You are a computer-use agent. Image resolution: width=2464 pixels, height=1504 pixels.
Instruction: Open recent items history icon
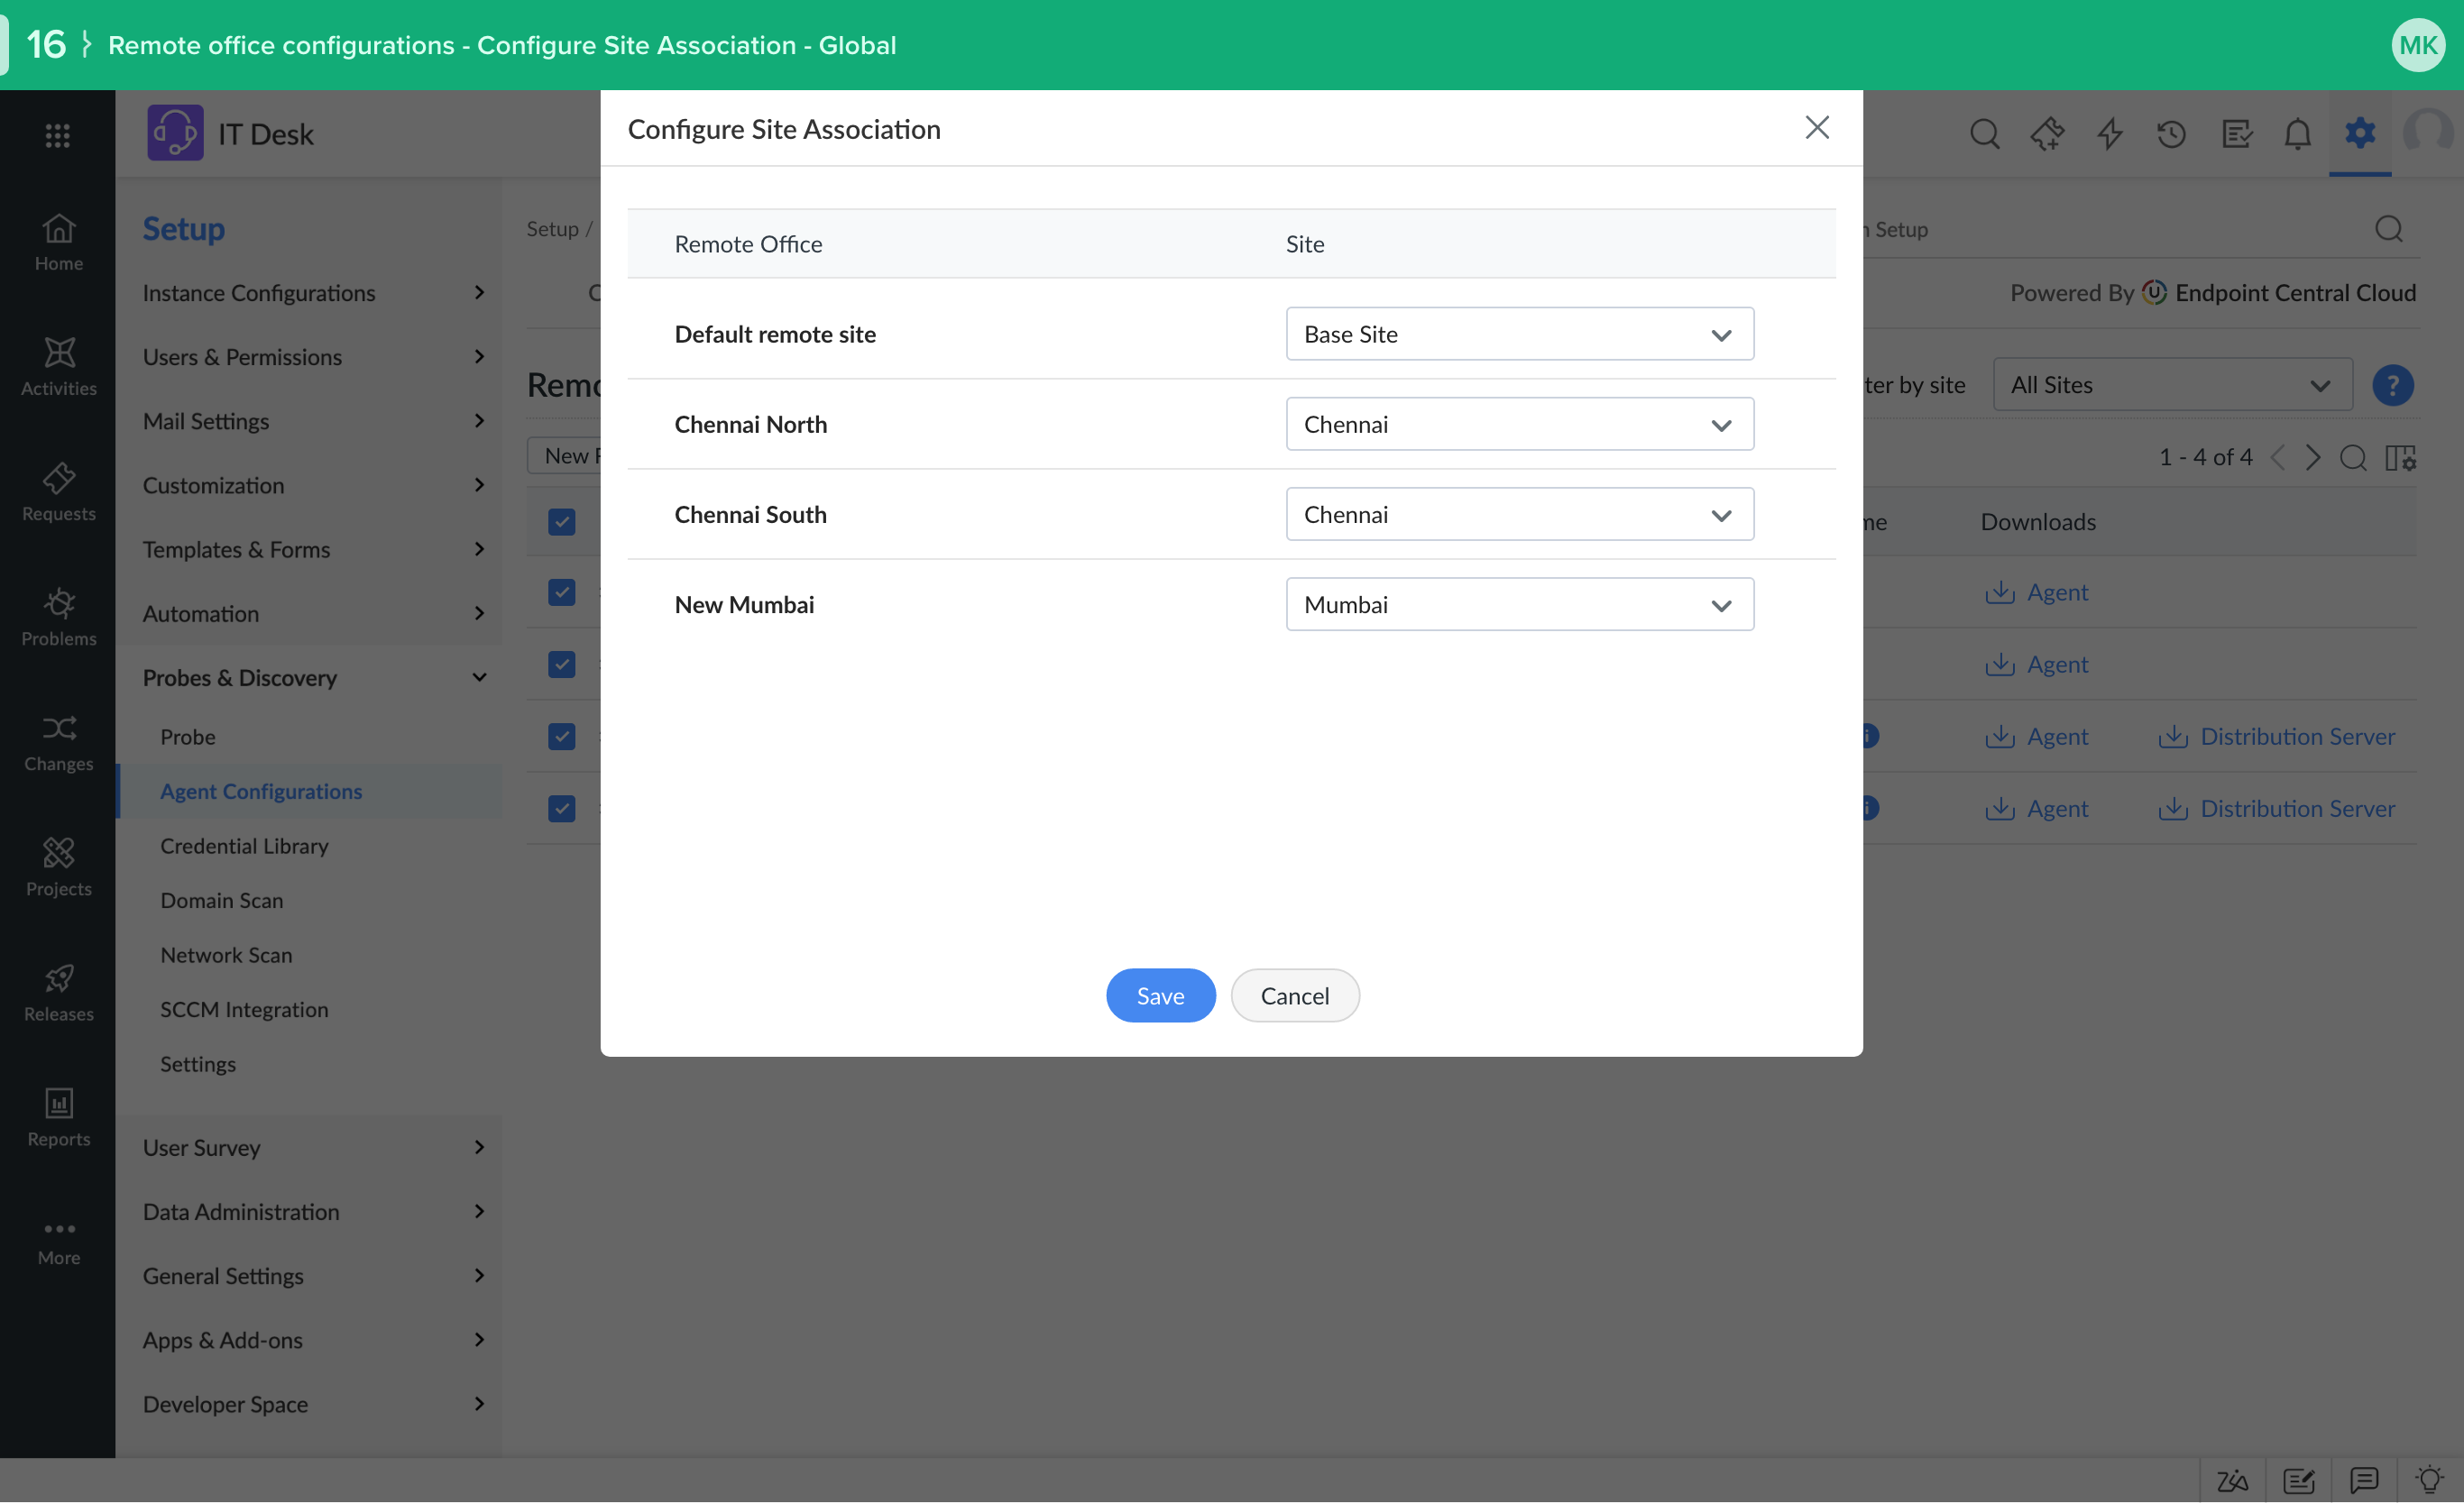click(2171, 133)
